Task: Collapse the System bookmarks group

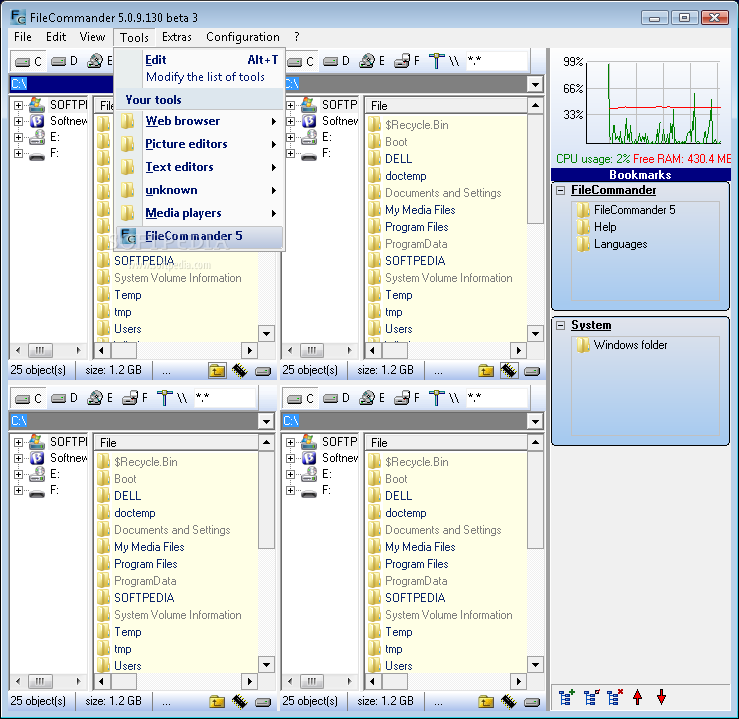Action: [x=561, y=326]
